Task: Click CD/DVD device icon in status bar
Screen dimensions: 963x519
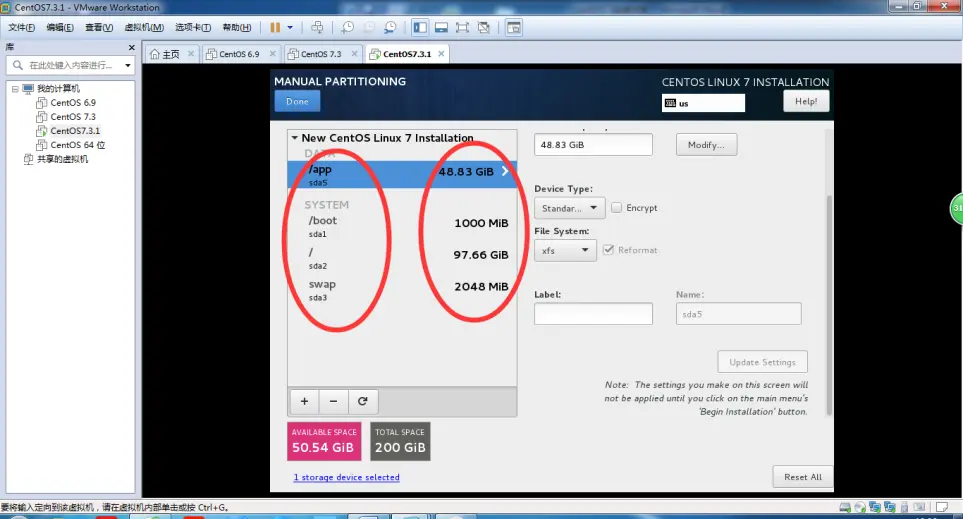Action: coord(860,507)
